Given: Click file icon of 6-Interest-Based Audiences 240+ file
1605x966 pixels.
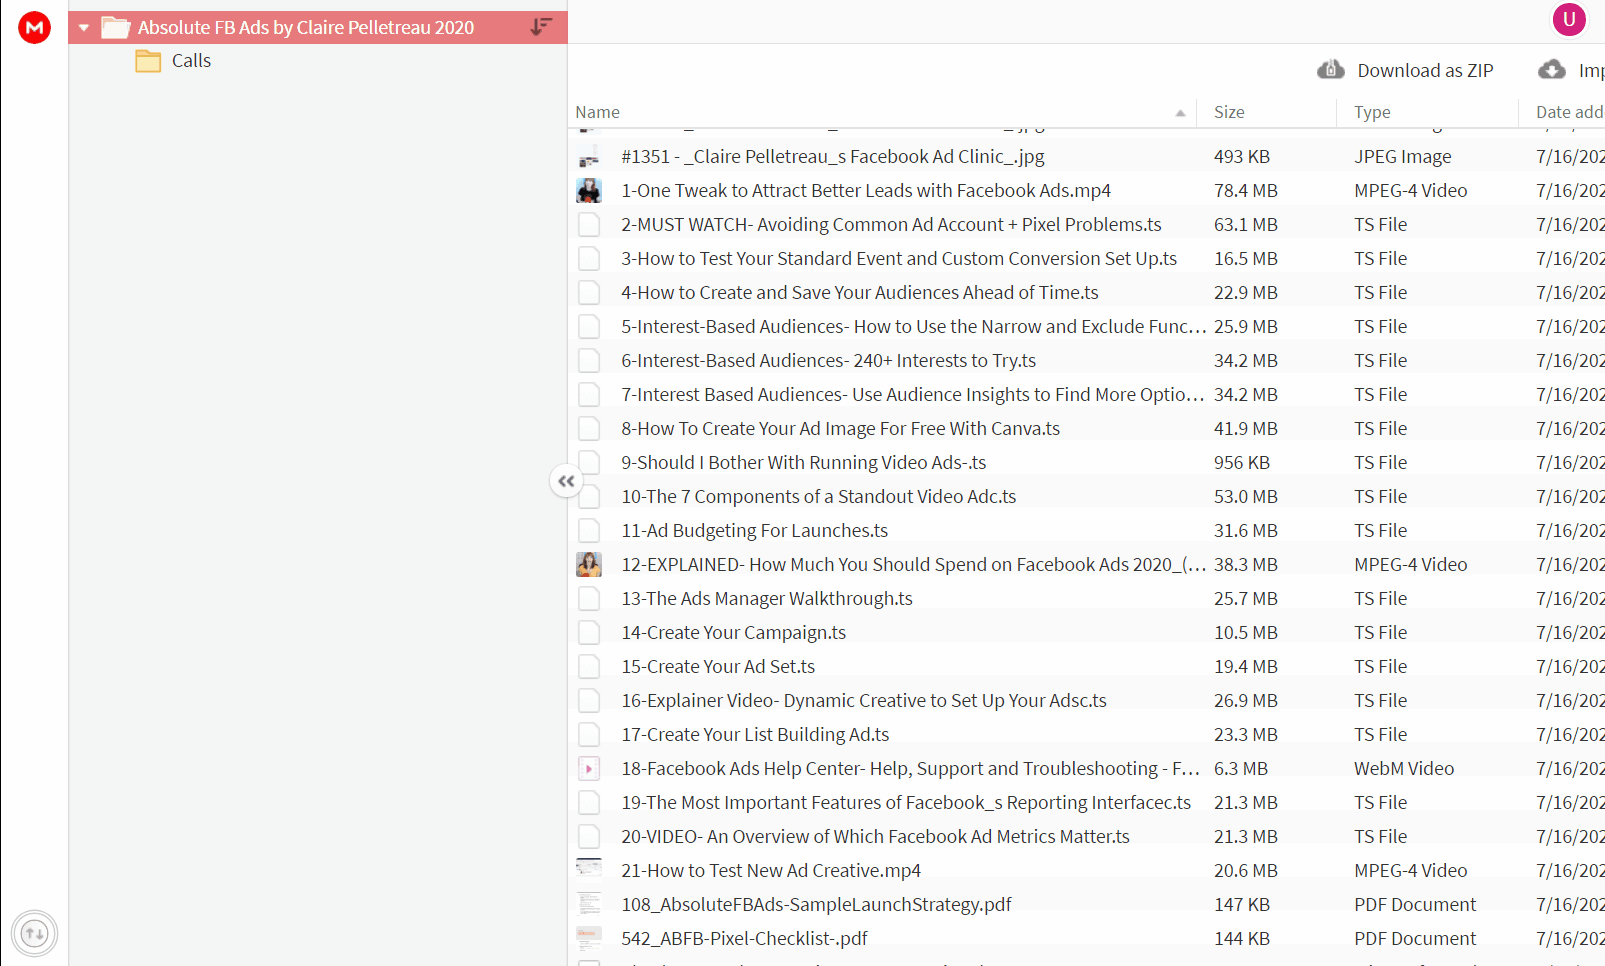Looking at the screenshot, I should [589, 361].
